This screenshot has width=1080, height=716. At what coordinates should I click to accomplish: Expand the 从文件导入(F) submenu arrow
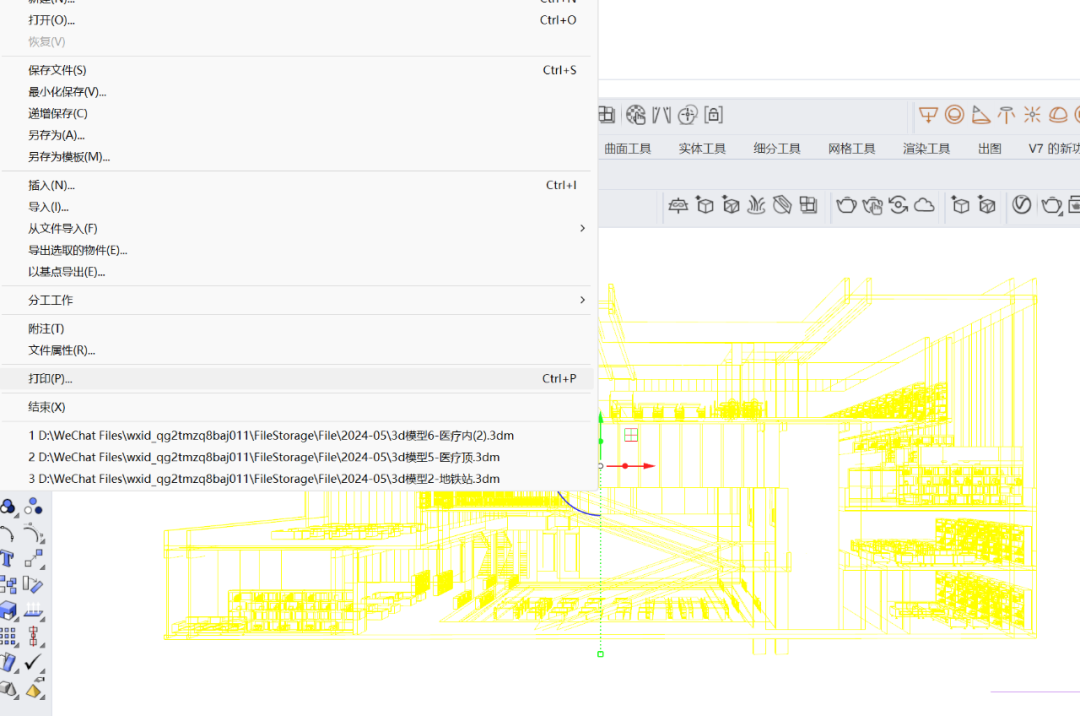[583, 228]
